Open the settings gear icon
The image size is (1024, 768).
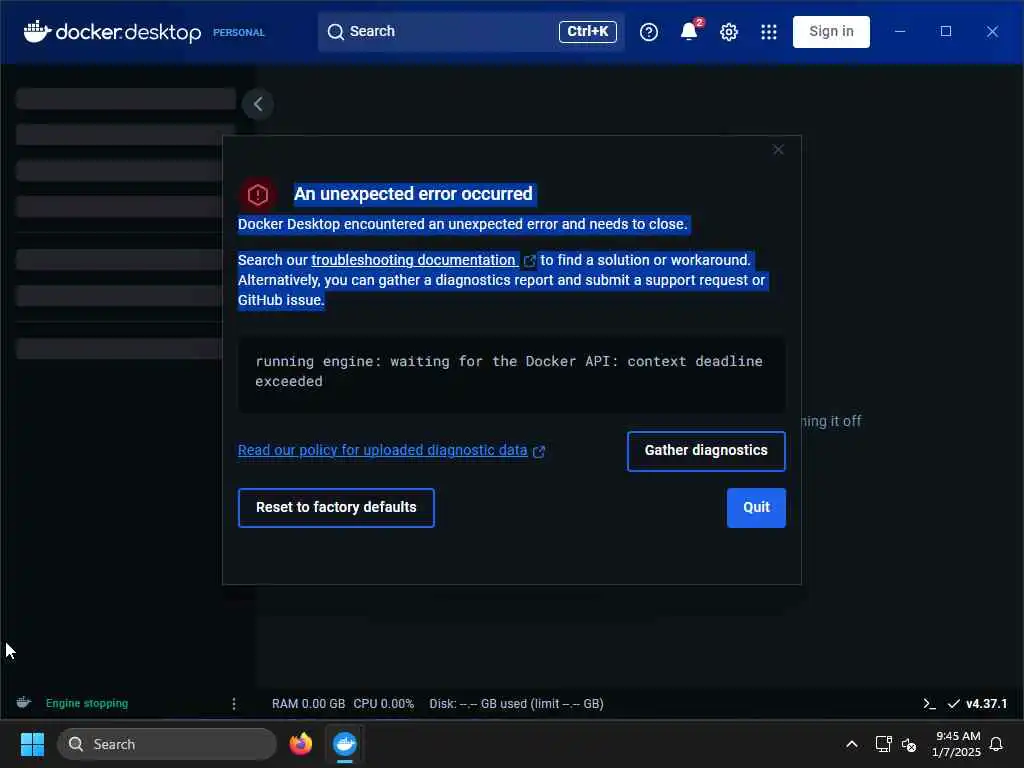(729, 32)
